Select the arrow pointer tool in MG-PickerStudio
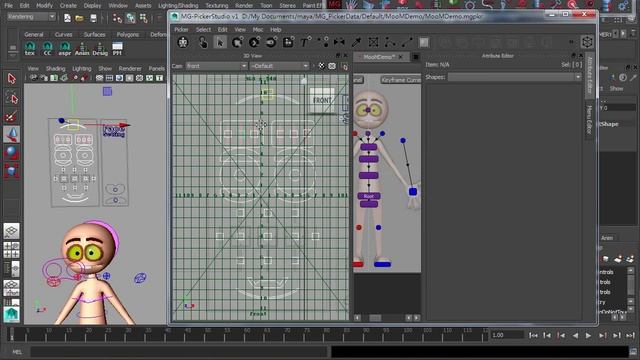 [x=220, y=42]
